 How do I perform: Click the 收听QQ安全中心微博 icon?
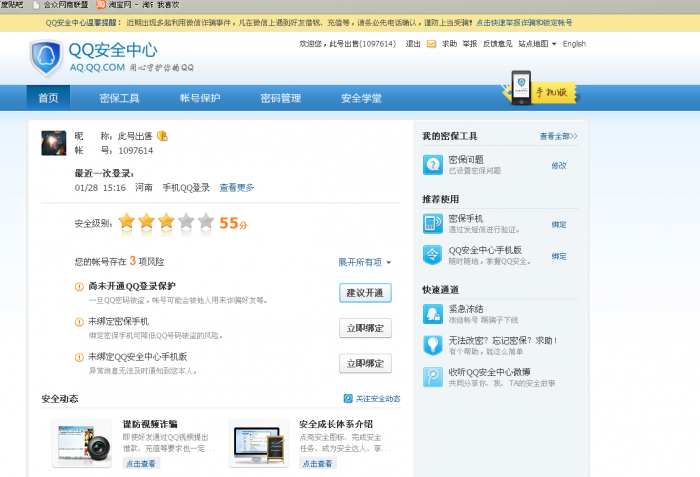(x=433, y=377)
